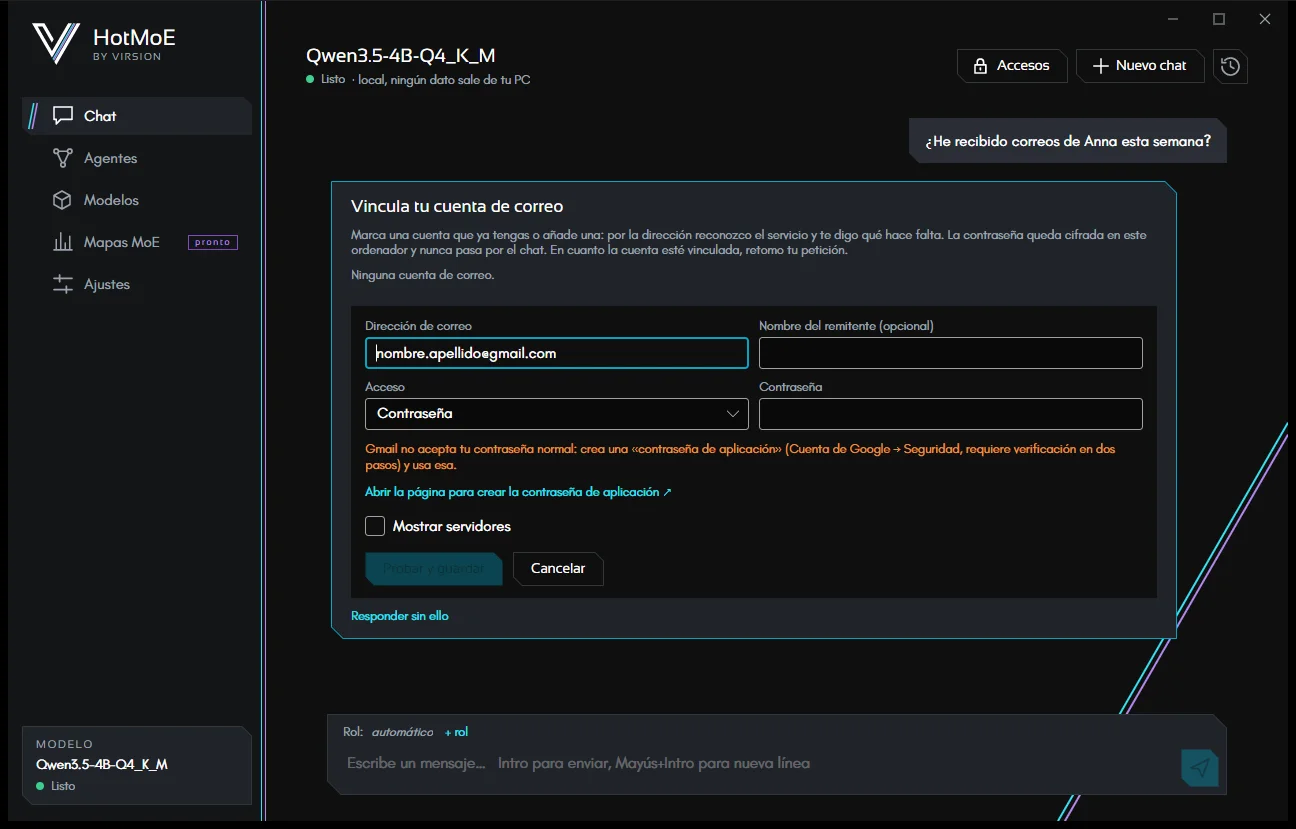Start a Nuevo chat
Screen dimensions: 1296x829
(x=1140, y=66)
